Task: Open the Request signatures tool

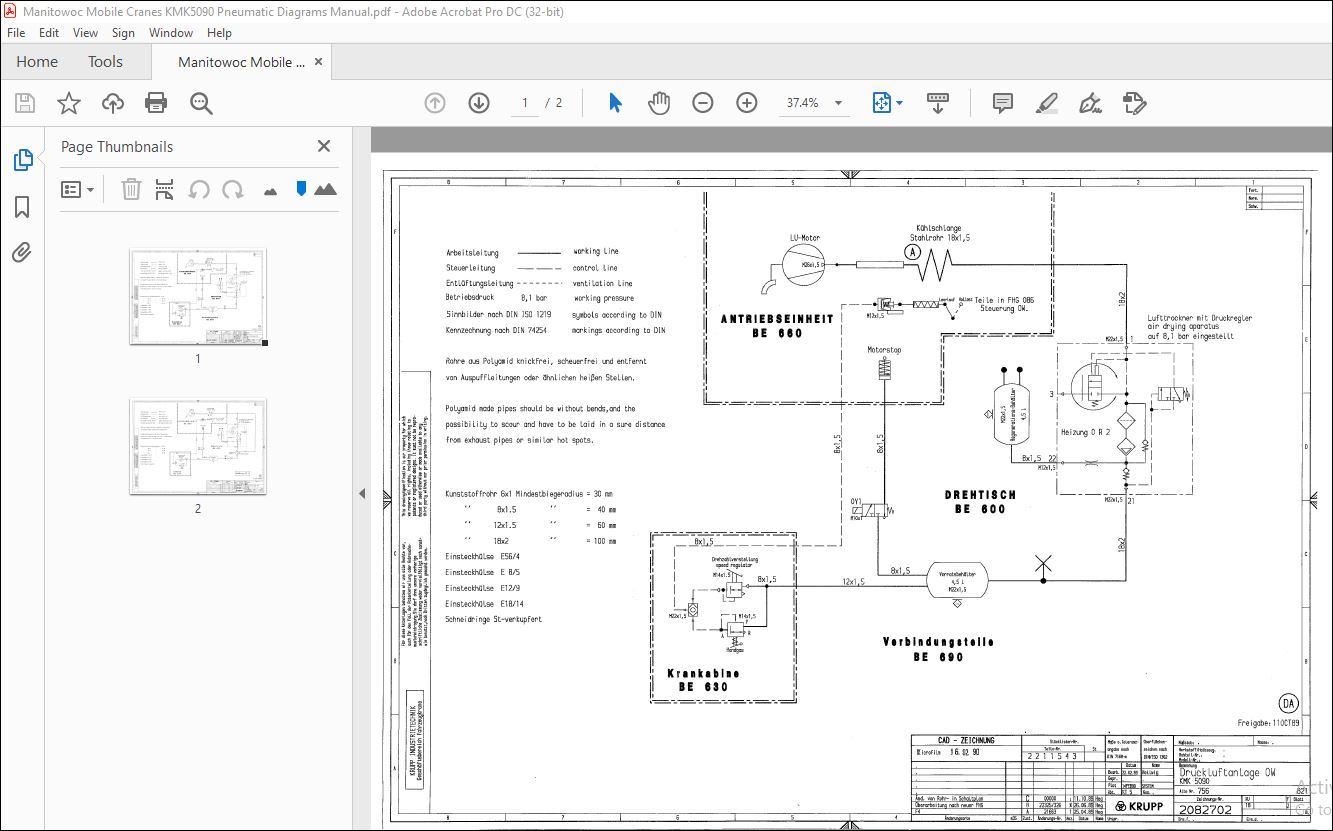Action: [1134, 103]
